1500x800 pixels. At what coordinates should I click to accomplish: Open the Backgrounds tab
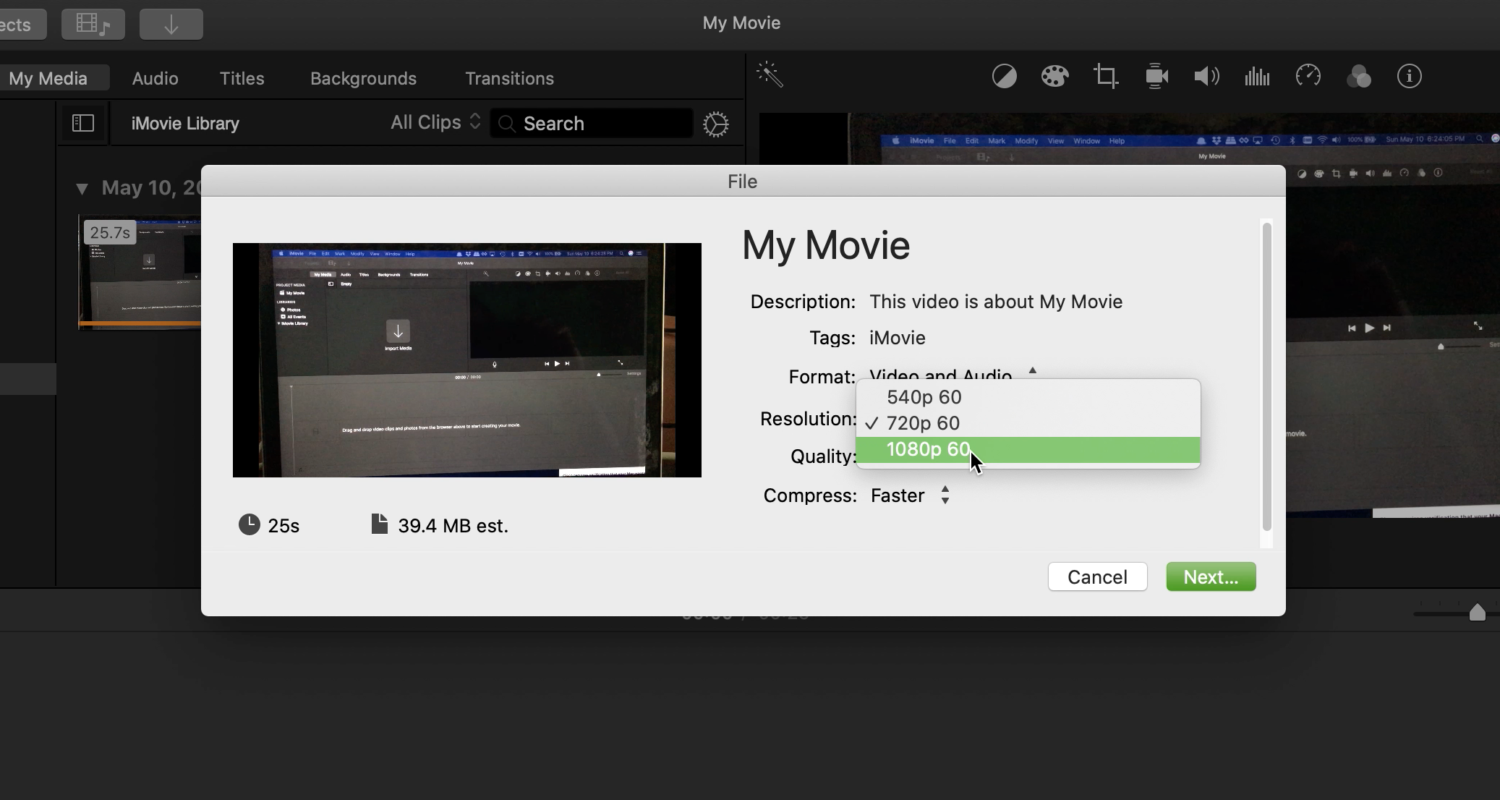[x=363, y=78]
